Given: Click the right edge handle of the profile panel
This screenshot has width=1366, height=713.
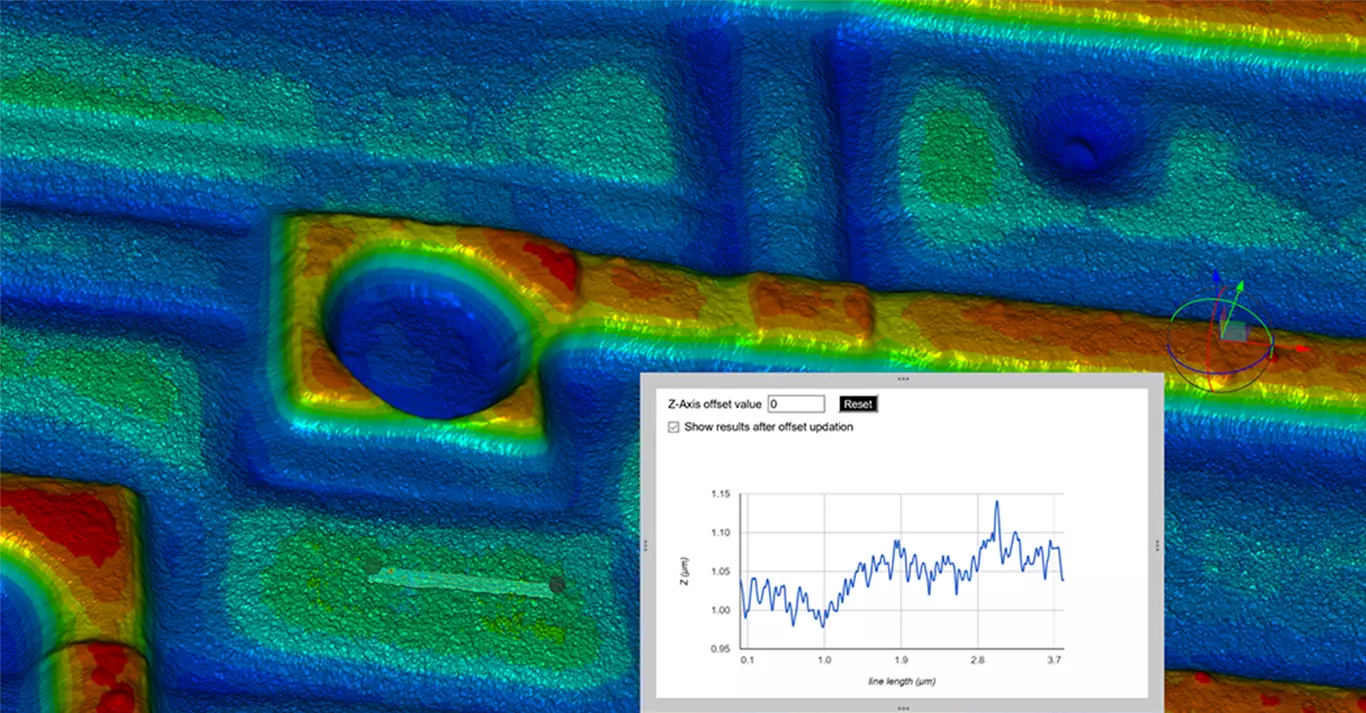Looking at the screenshot, I should 1158,545.
